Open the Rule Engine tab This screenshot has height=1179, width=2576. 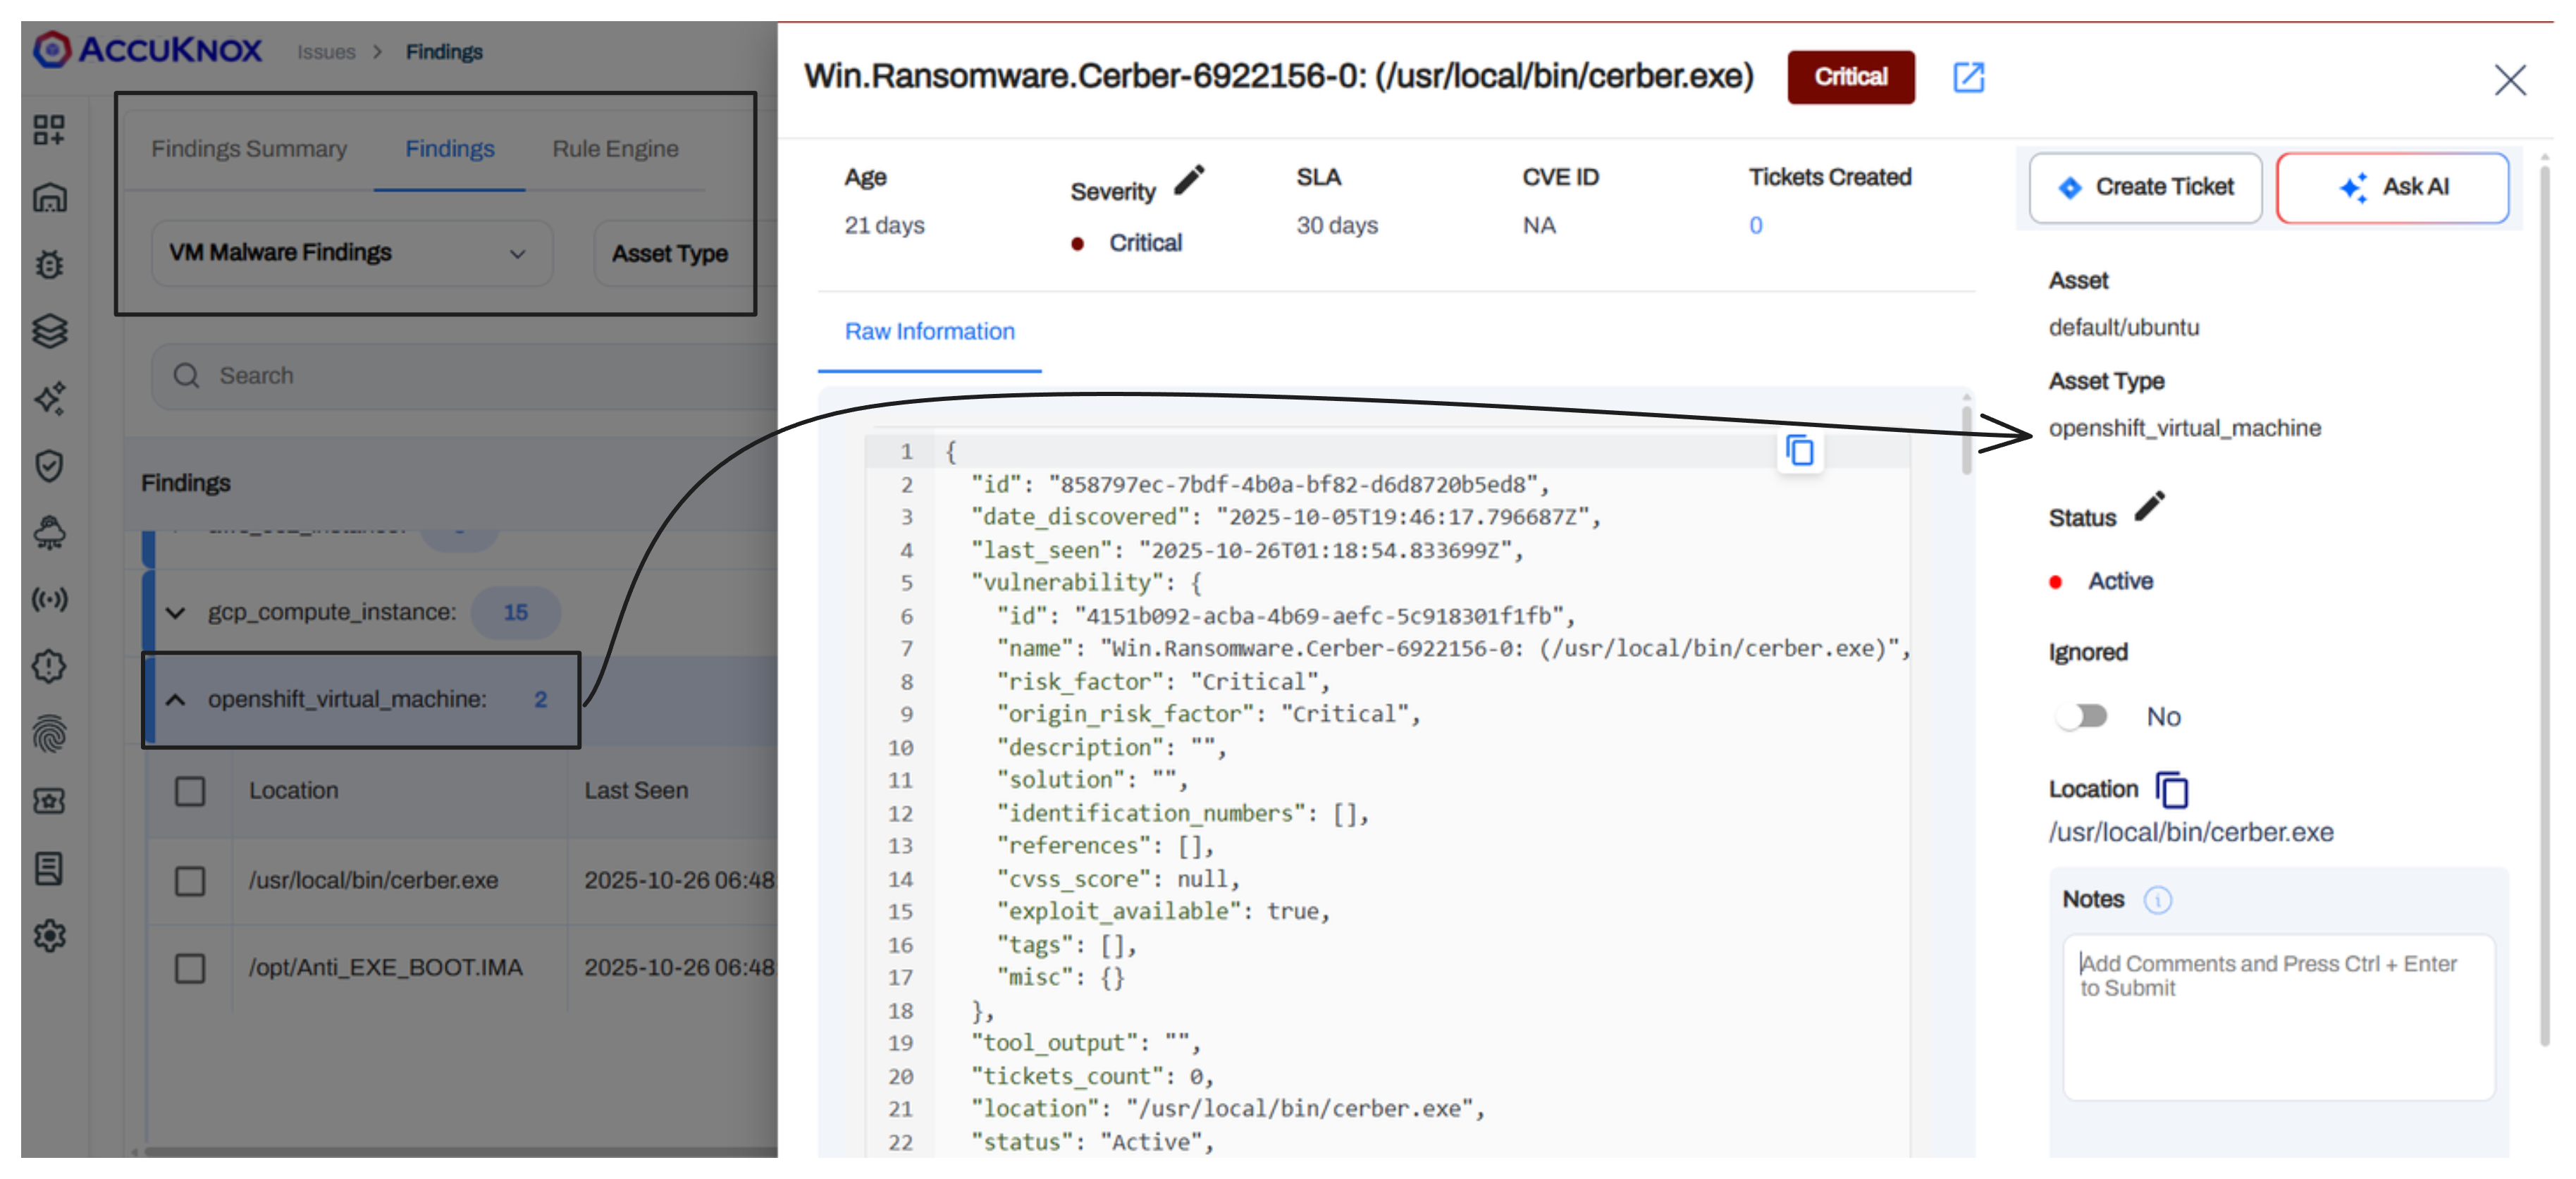(x=615, y=149)
